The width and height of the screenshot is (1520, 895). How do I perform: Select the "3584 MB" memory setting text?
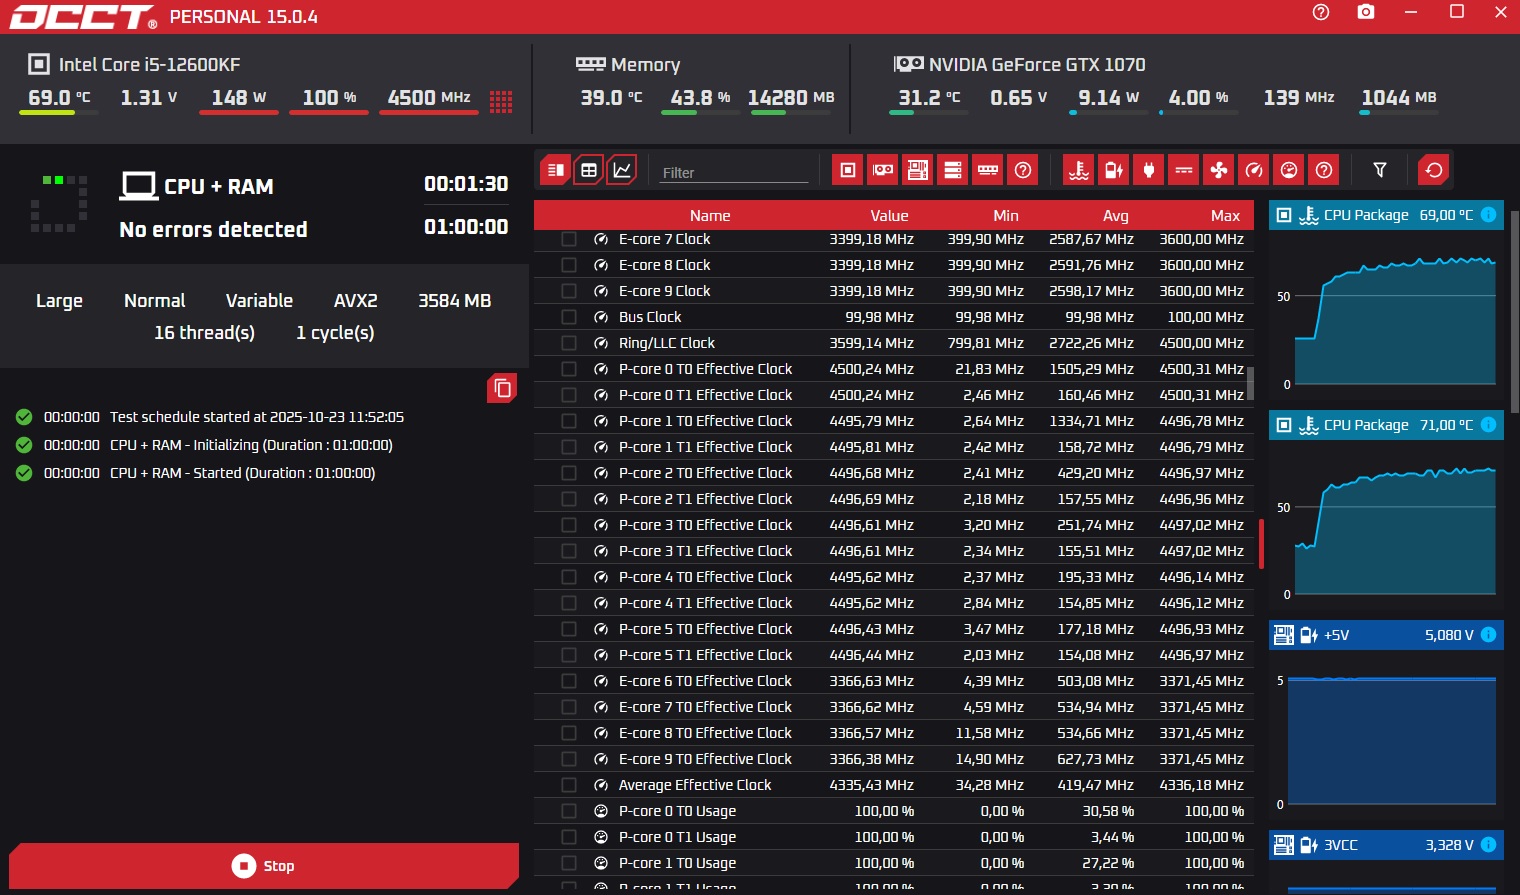tap(454, 301)
